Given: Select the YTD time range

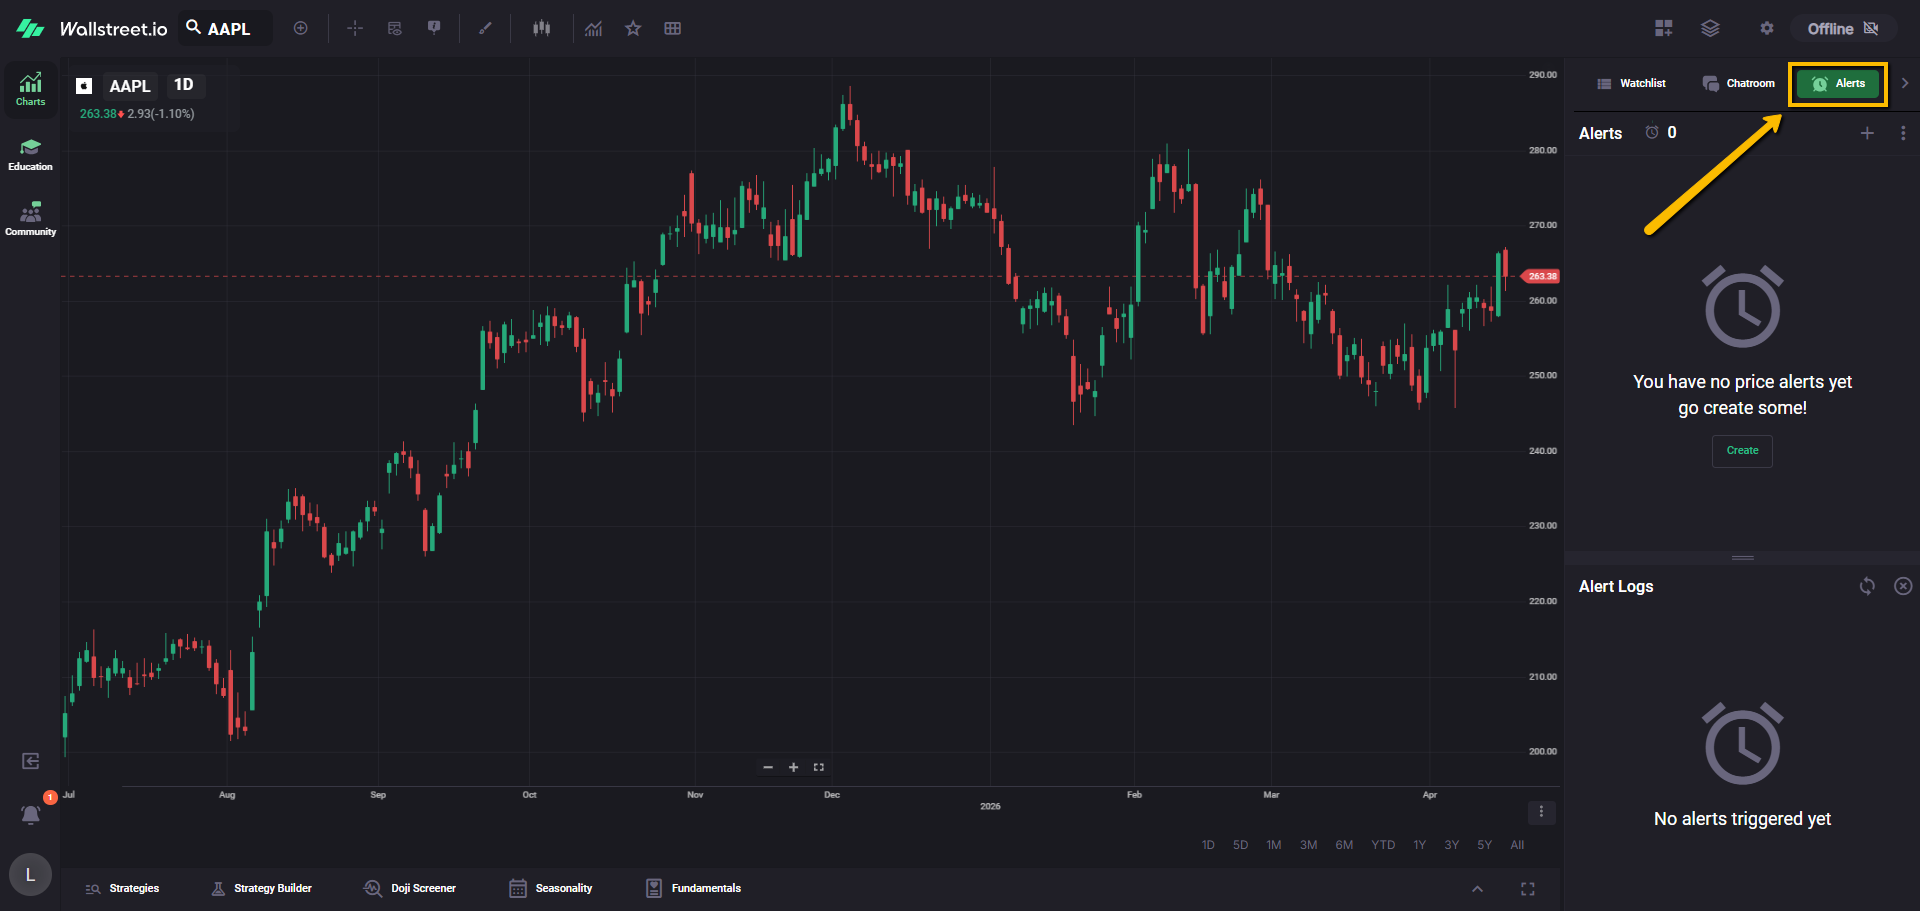Looking at the screenshot, I should pos(1383,846).
